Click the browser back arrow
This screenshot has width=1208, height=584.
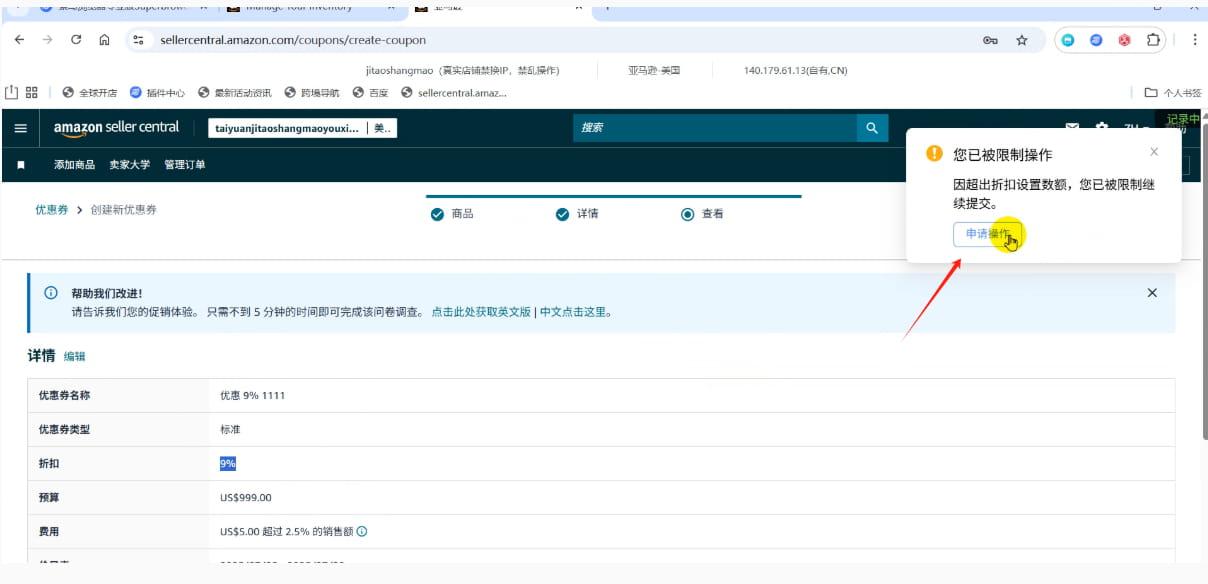19,40
